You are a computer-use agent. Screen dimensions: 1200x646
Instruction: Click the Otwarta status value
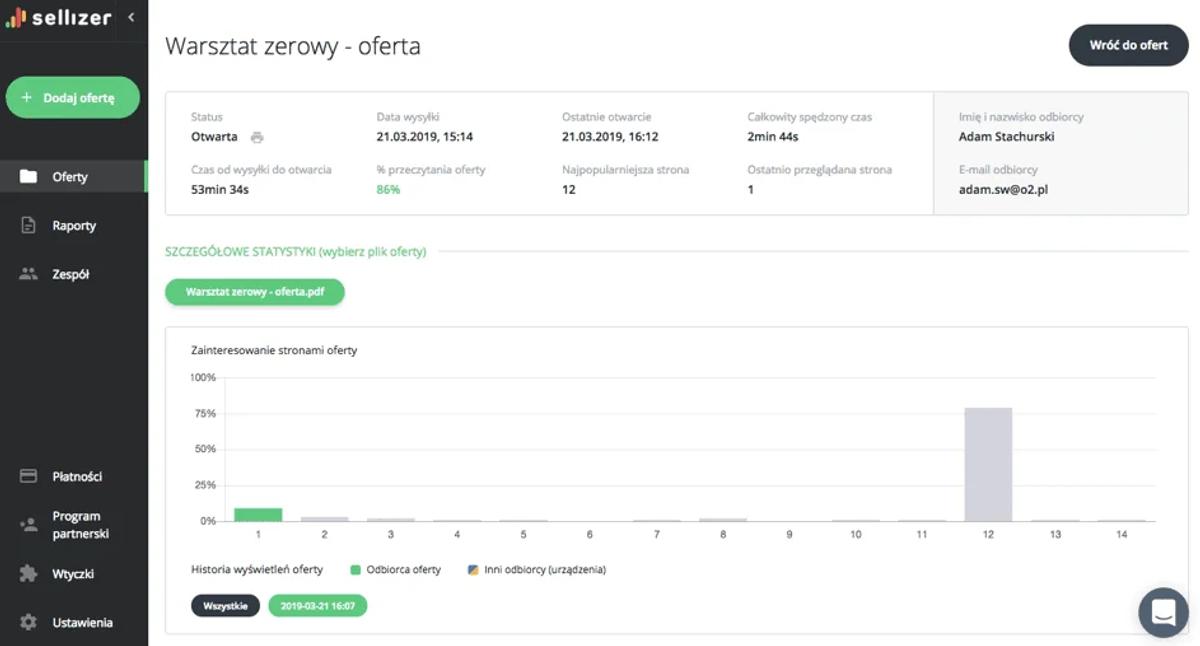pyautogui.click(x=214, y=137)
